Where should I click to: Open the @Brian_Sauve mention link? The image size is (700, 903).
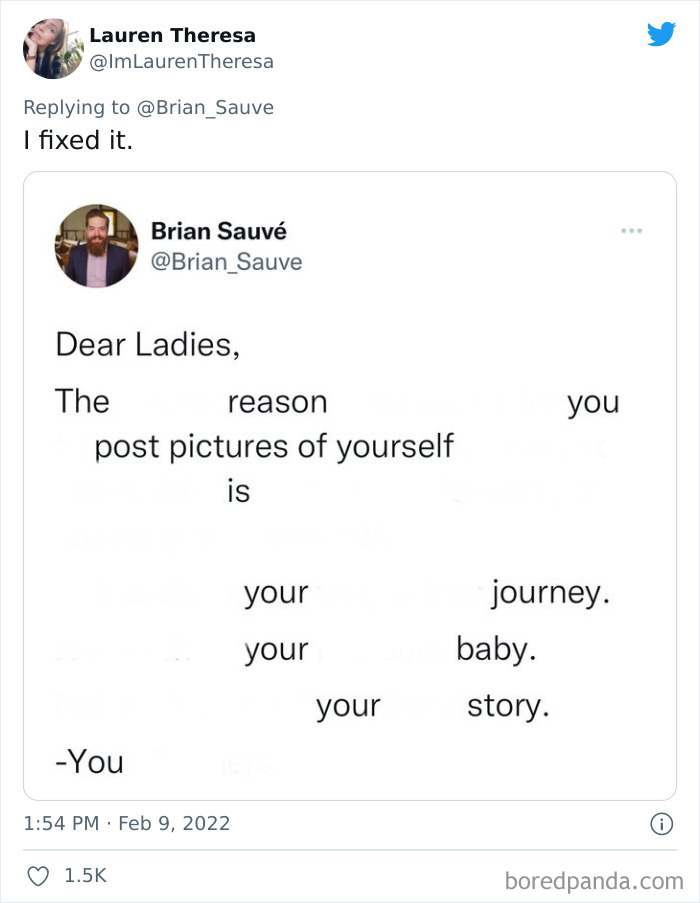point(207,107)
